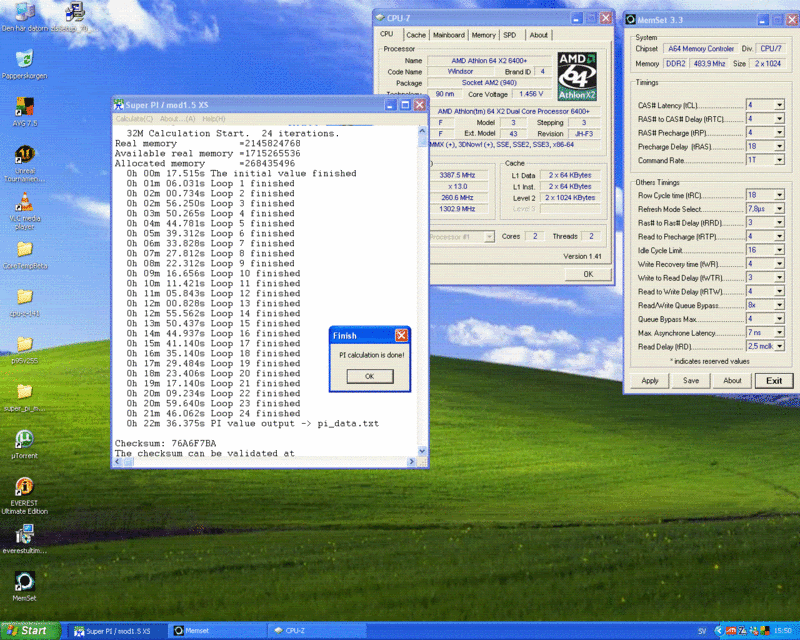The height and width of the screenshot is (640, 800).
Task: Switch to the SPD tab in CPU-Z
Action: coord(510,35)
